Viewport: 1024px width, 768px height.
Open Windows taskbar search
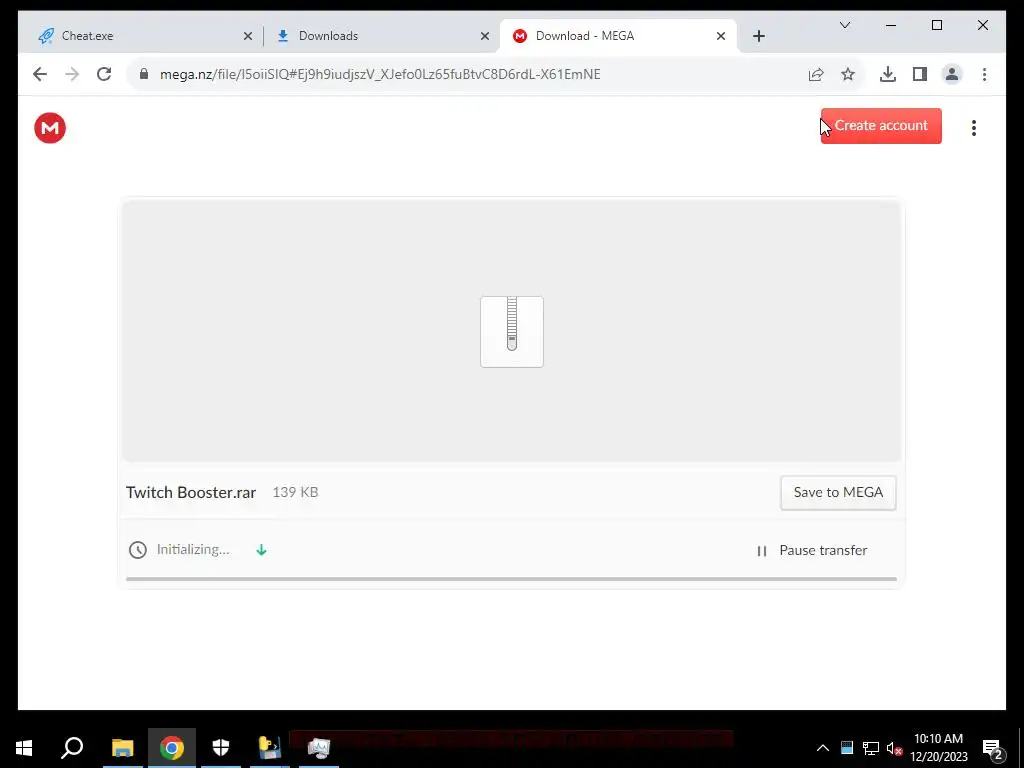72,748
